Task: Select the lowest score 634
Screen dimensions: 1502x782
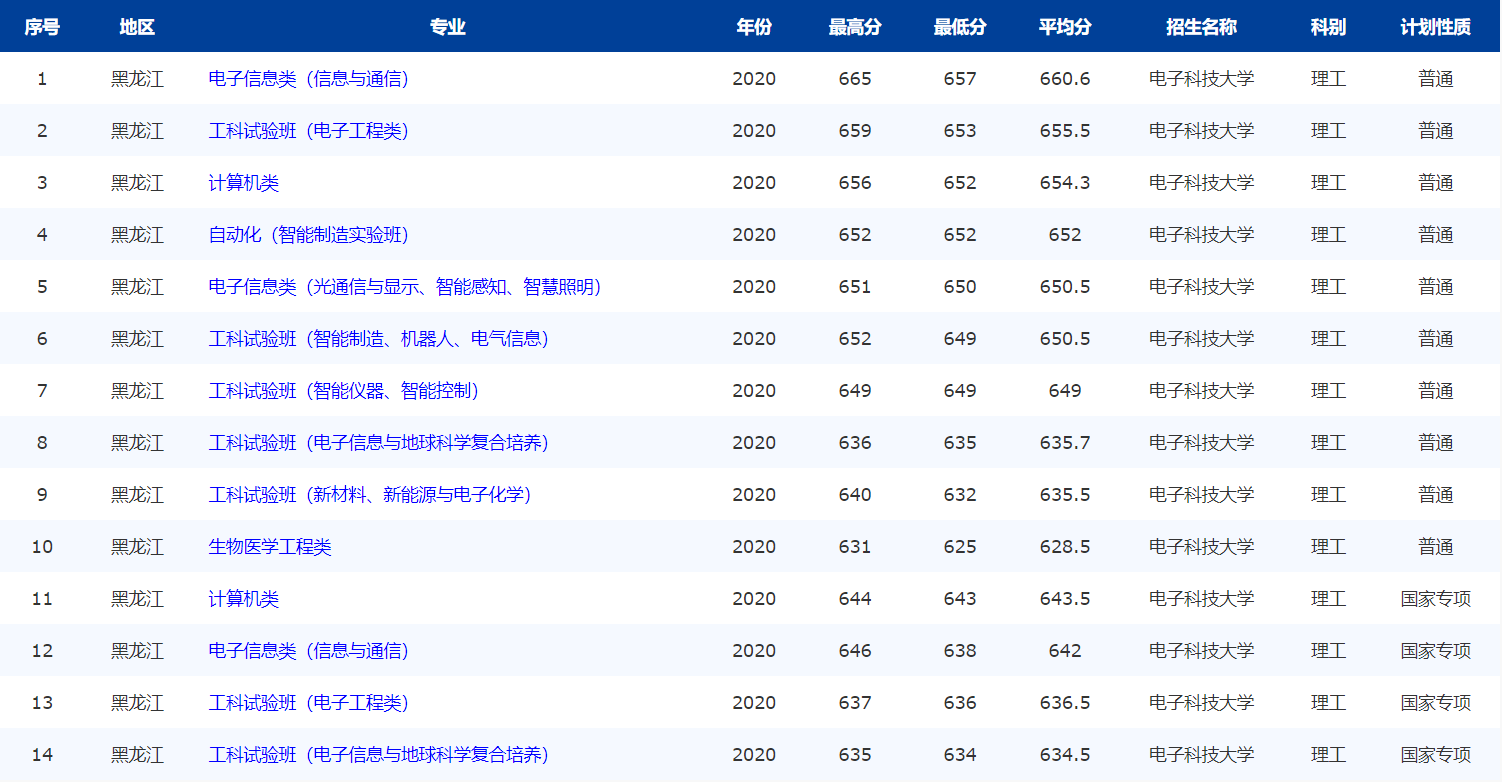Action: (960, 754)
